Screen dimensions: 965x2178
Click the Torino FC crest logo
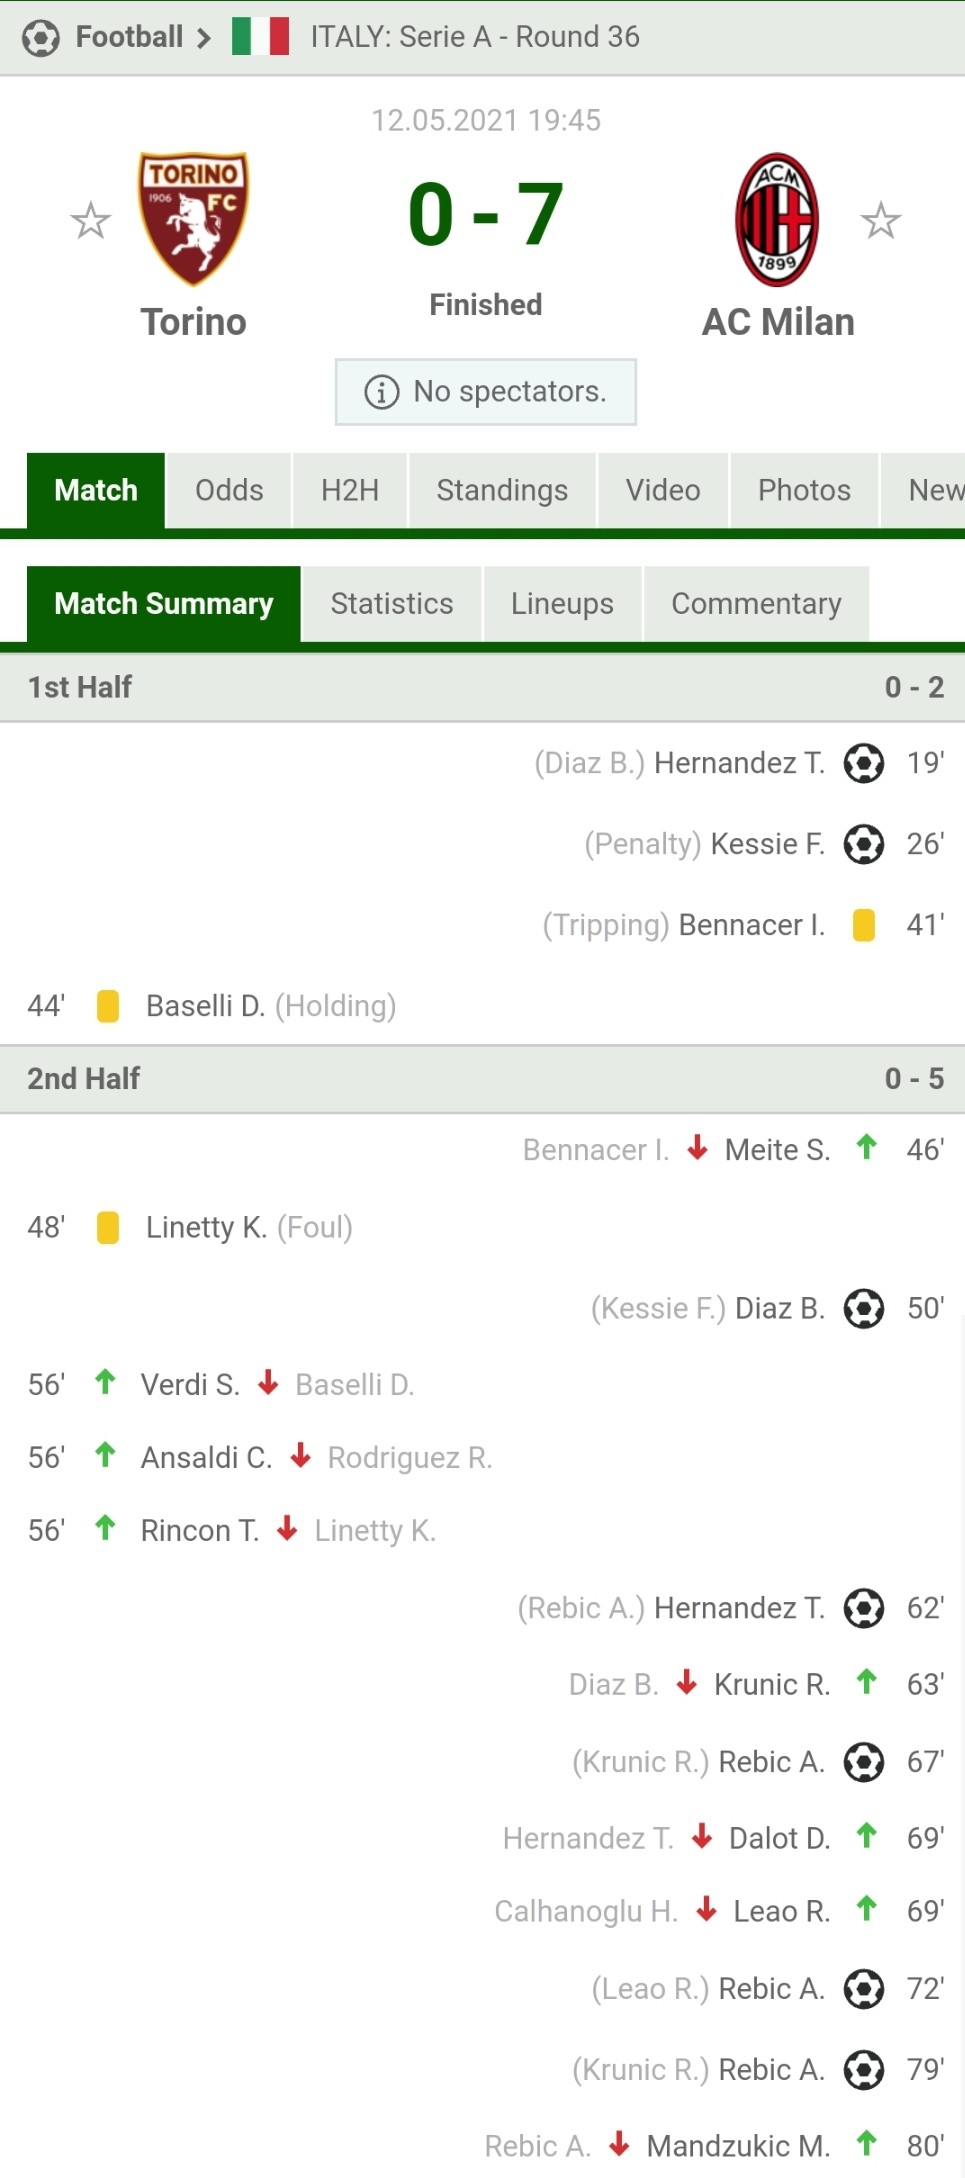pyautogui.click(x=193, y=219)
